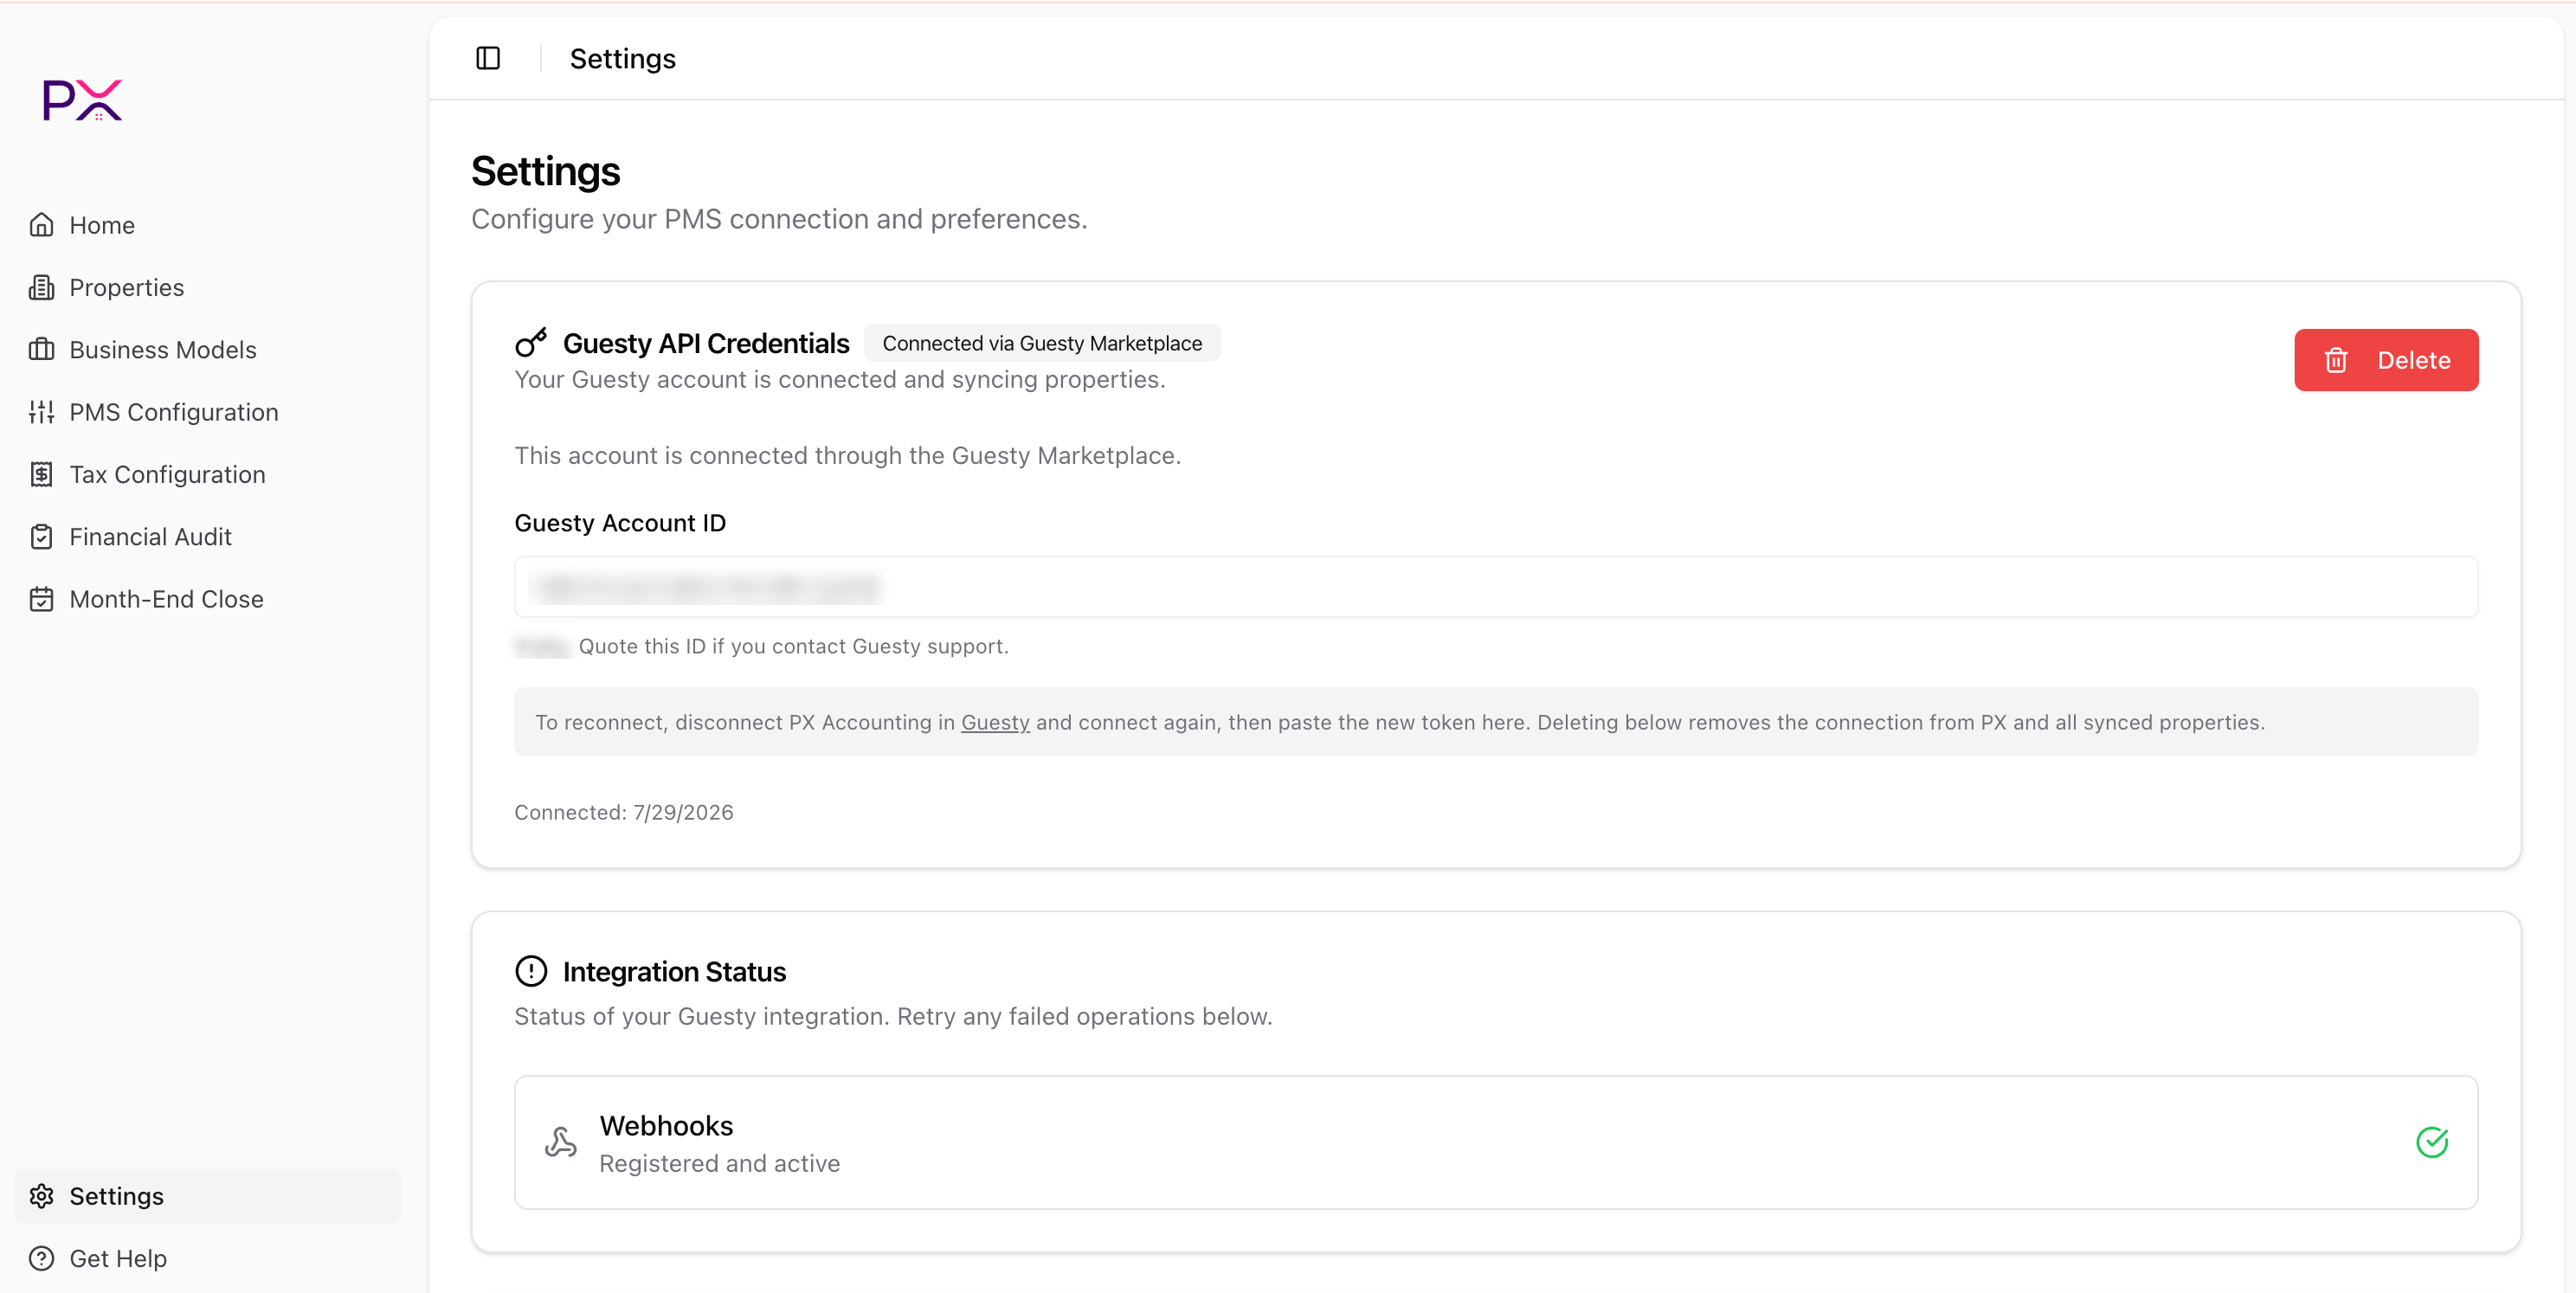Image resolution: width=2576 pixels, height=1293 pixels.
Task: Toggle the sidebar panel icon
Action: 488,59
